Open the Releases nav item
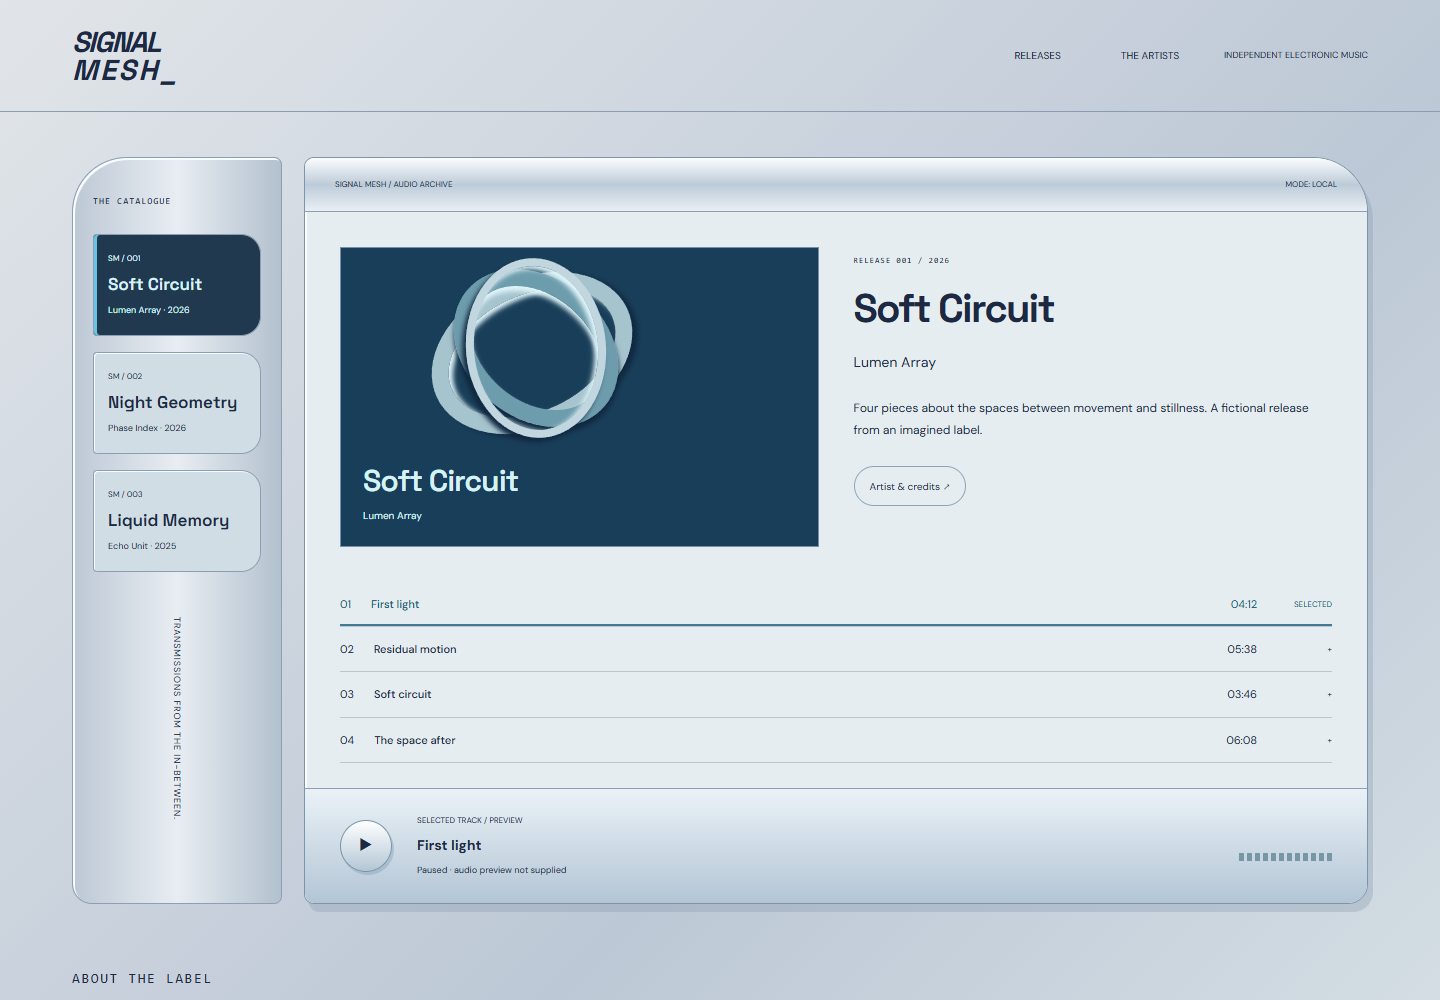Image resolution: width=1440 pixels, height=1000 pixels. tap(1037, 56)
